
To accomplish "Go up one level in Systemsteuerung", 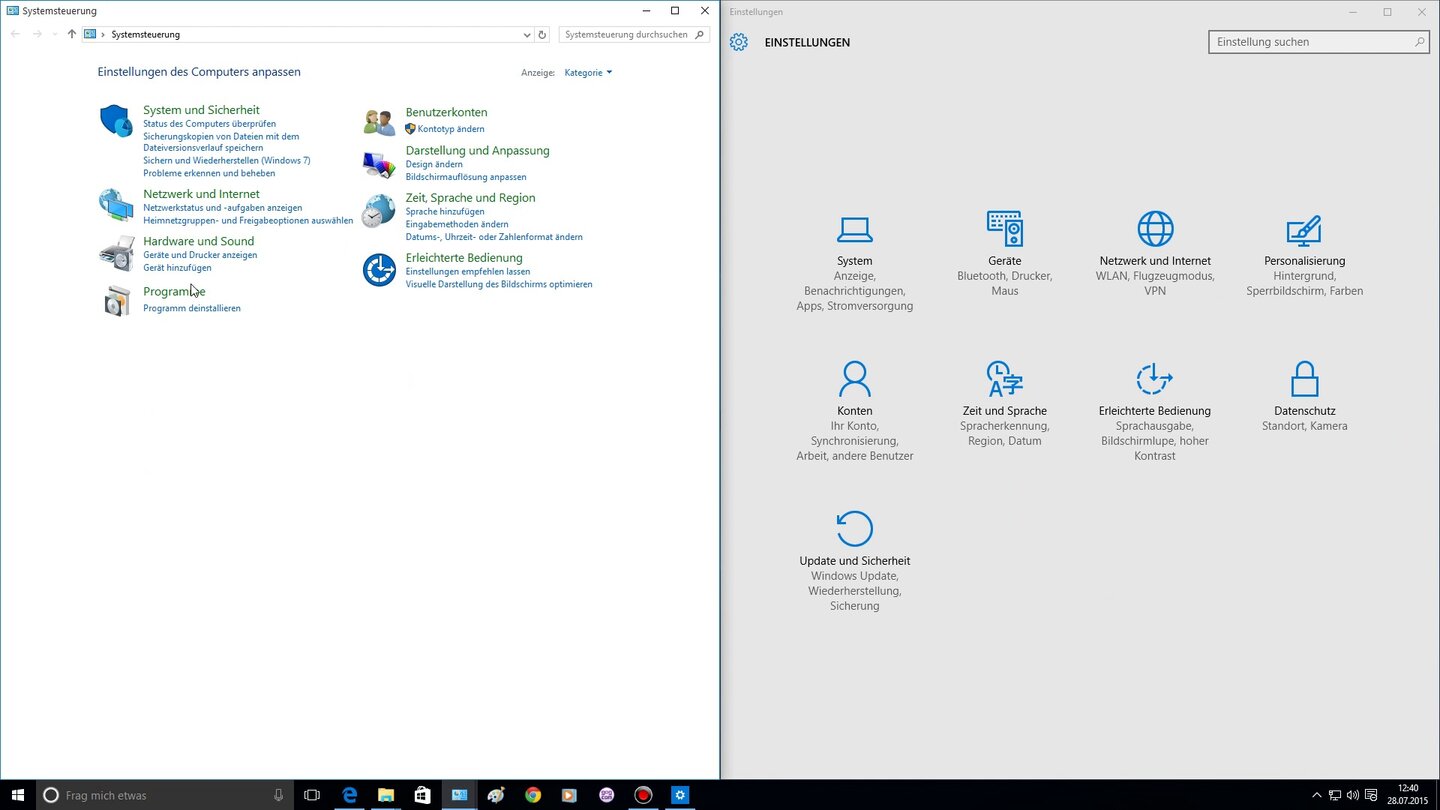I will (x=71, y=34).
